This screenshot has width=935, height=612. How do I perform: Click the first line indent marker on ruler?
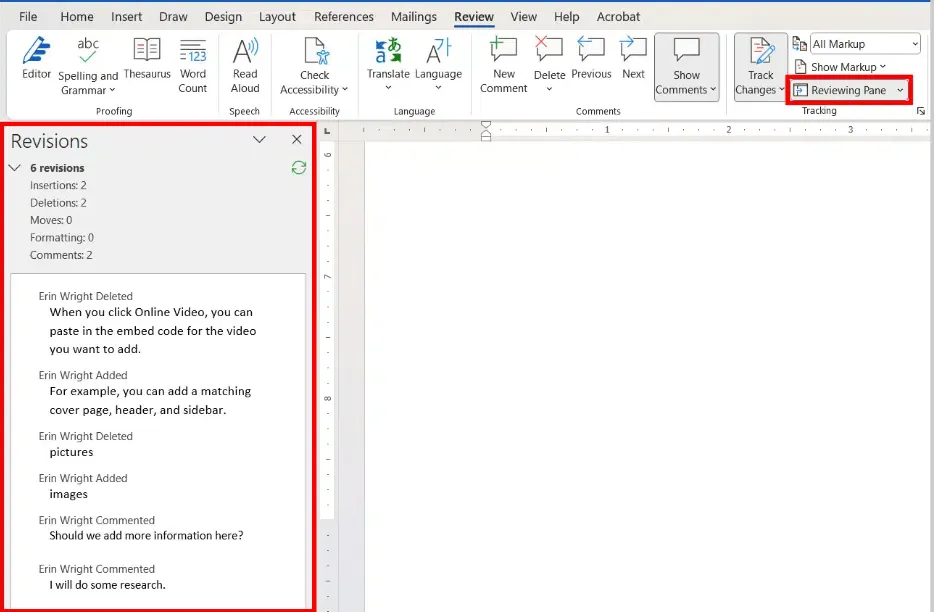point(486,125)
